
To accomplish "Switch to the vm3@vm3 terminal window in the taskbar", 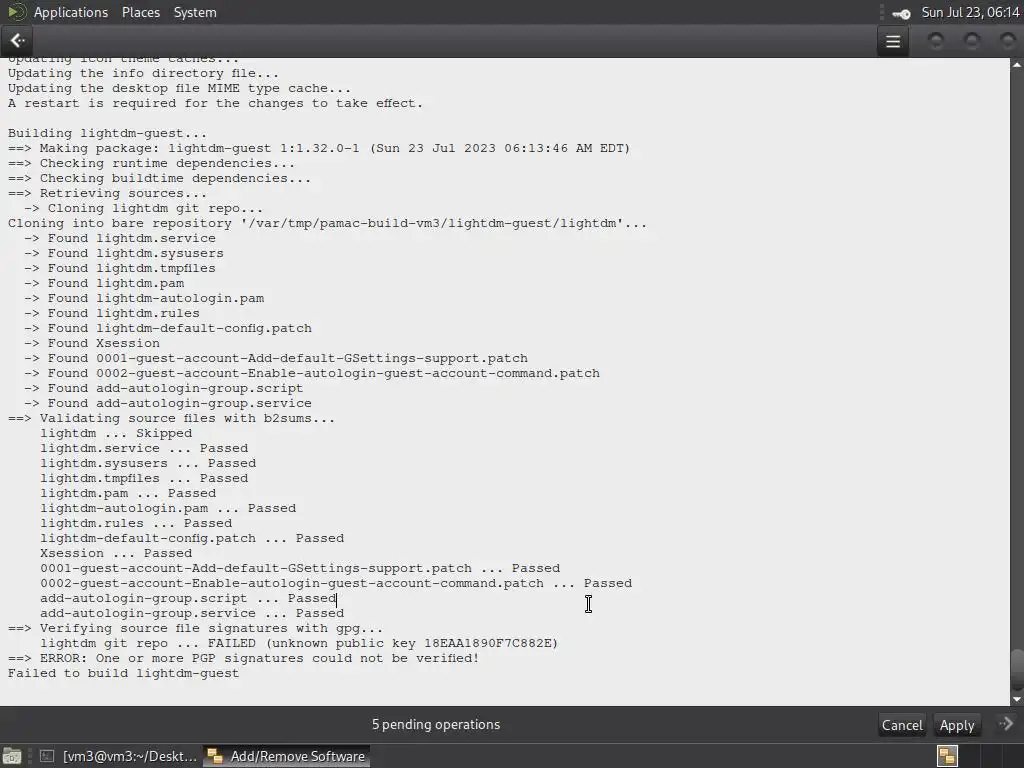I will (118, 756).
